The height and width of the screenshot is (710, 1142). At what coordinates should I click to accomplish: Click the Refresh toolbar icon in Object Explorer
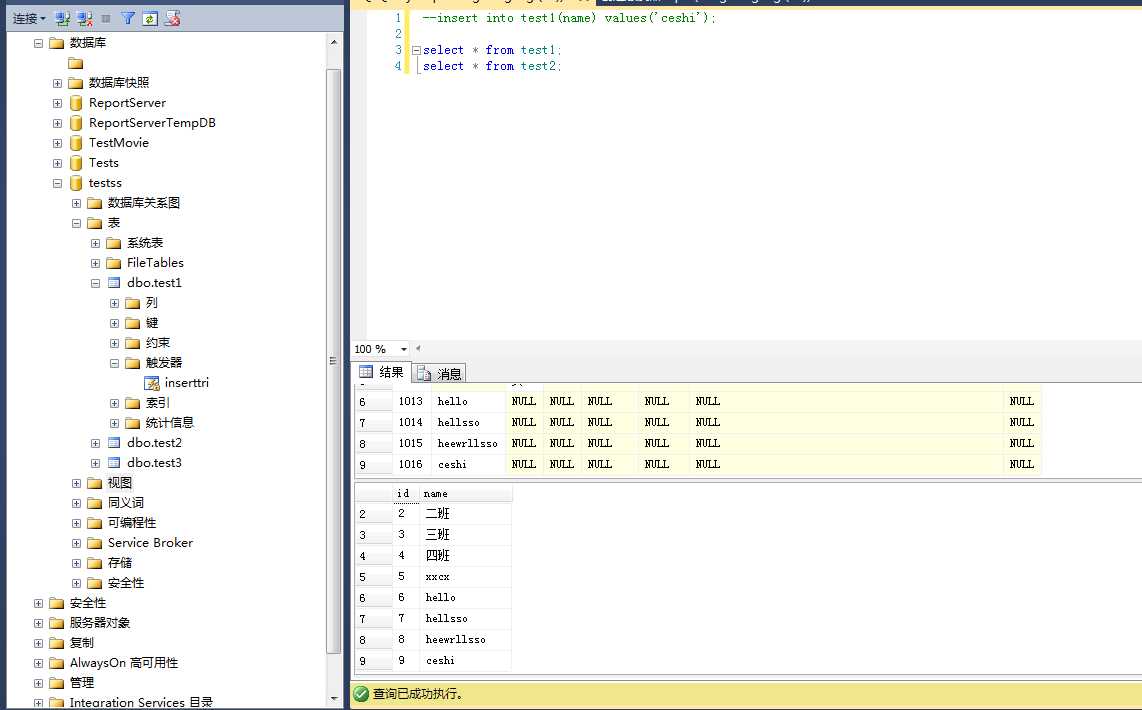[x=150, y=18]
